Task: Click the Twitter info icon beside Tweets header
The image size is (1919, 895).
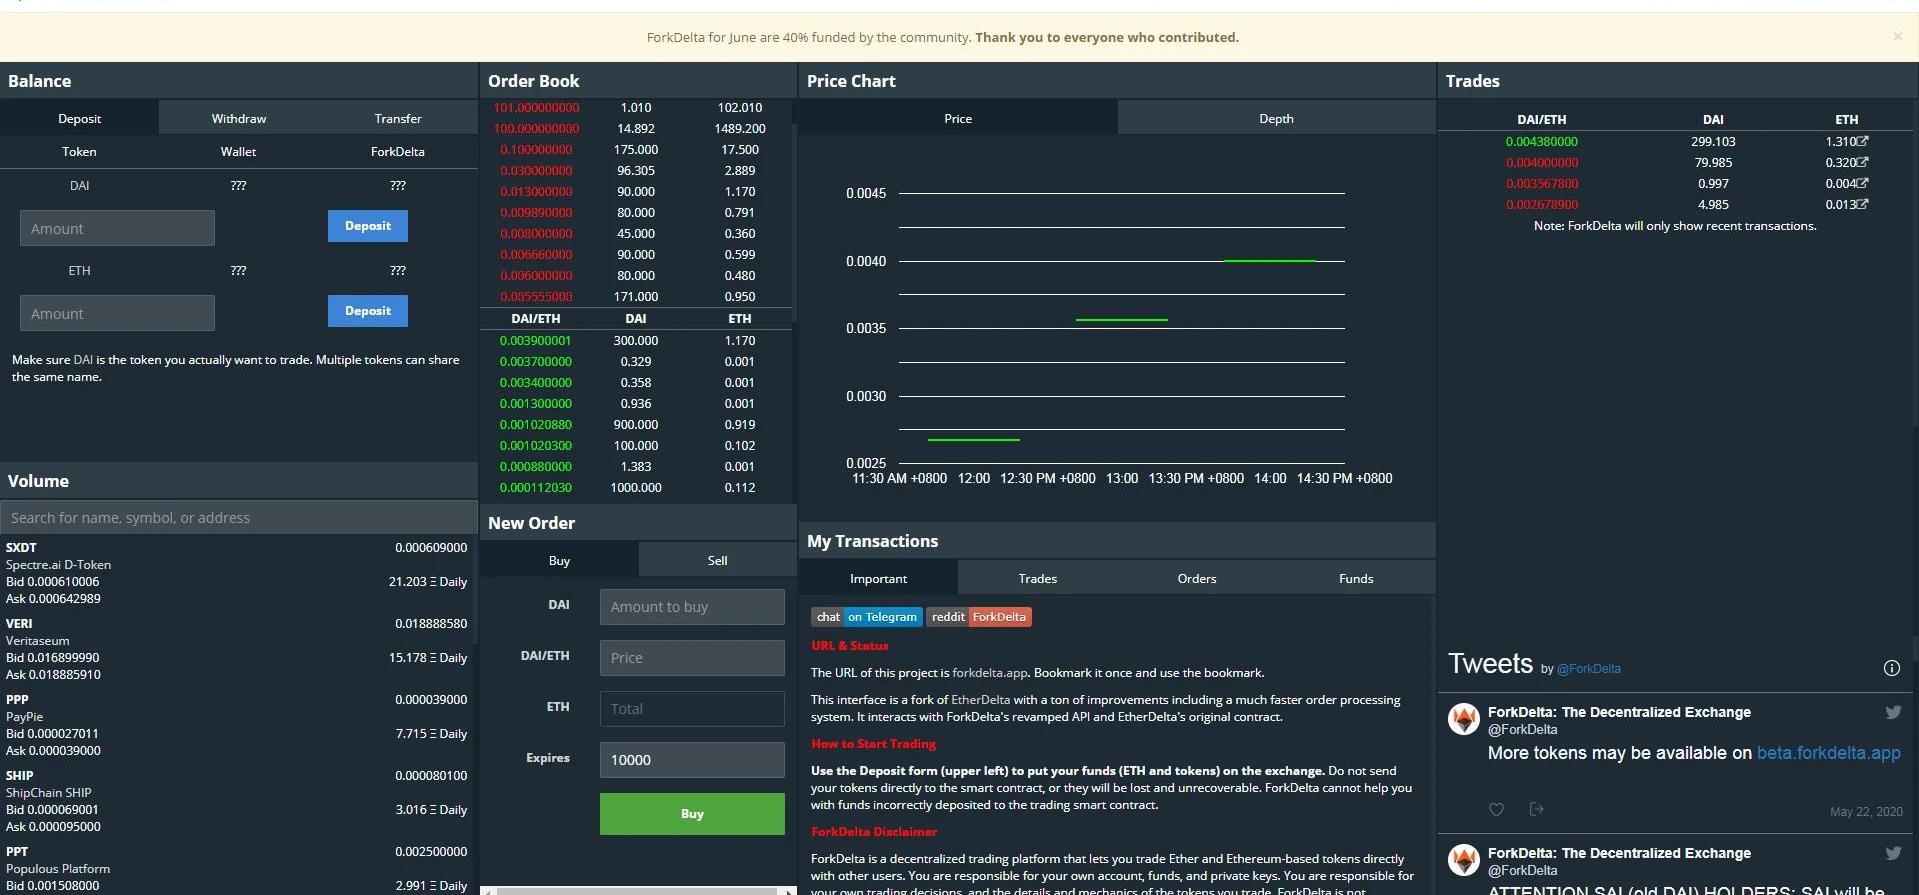Action: click(x=1891, y=668)
